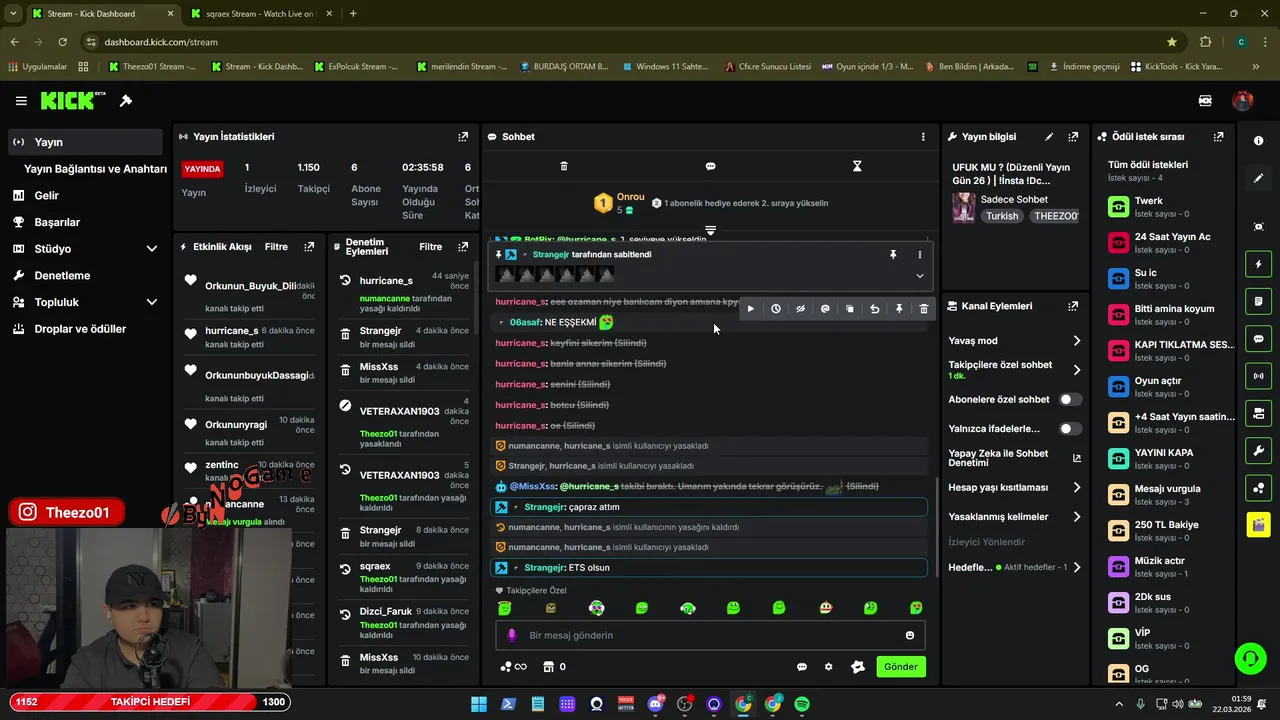Click the yellow clapperboard icon in right sidebar
Viewport: 1280px width, 720px height.
click(x=1258, y=524)
